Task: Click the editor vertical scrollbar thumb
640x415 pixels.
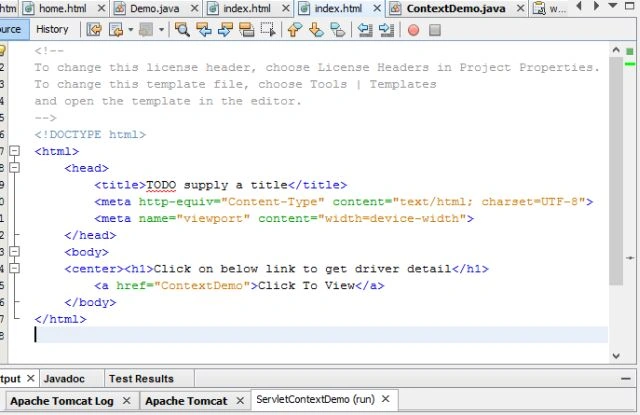Action: pyautogui.click(x=616, y=171)
